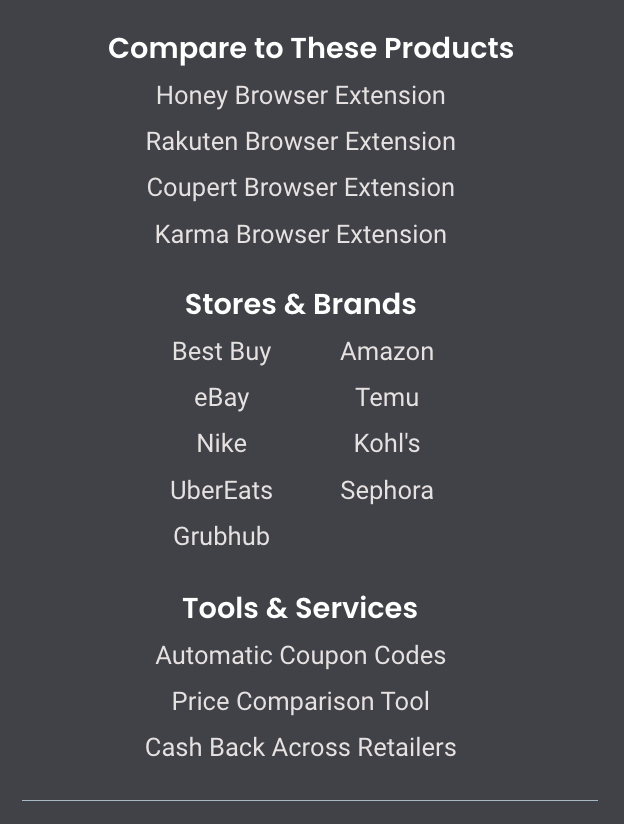Click the Temu store link
This screenshot has width=624, height=824.
387,397
